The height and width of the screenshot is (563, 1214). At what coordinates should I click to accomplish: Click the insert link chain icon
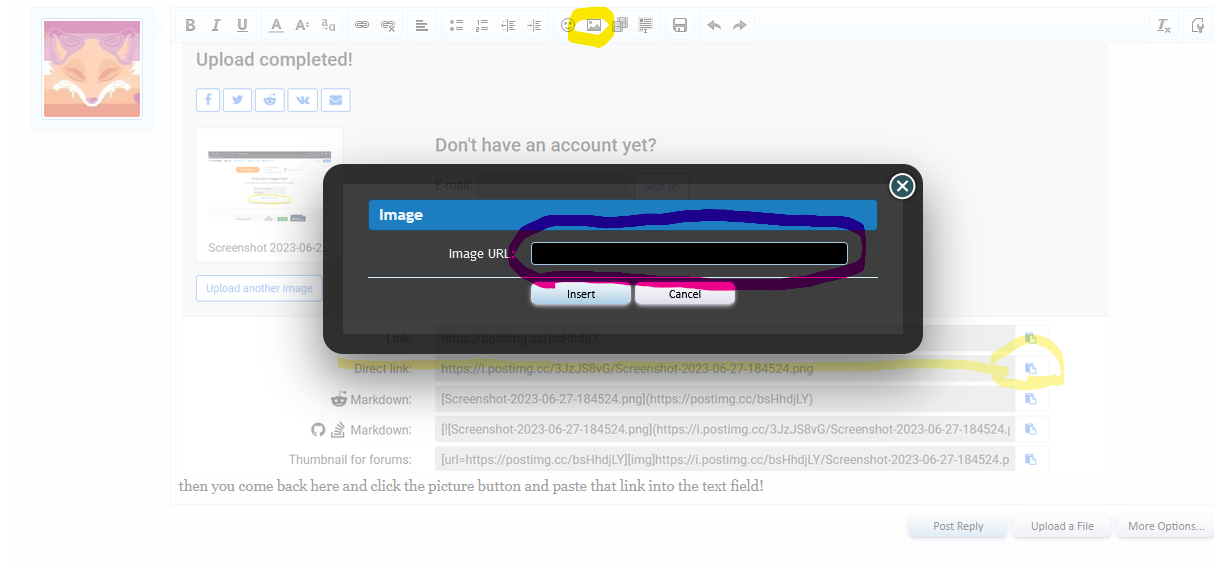[362, 25]
